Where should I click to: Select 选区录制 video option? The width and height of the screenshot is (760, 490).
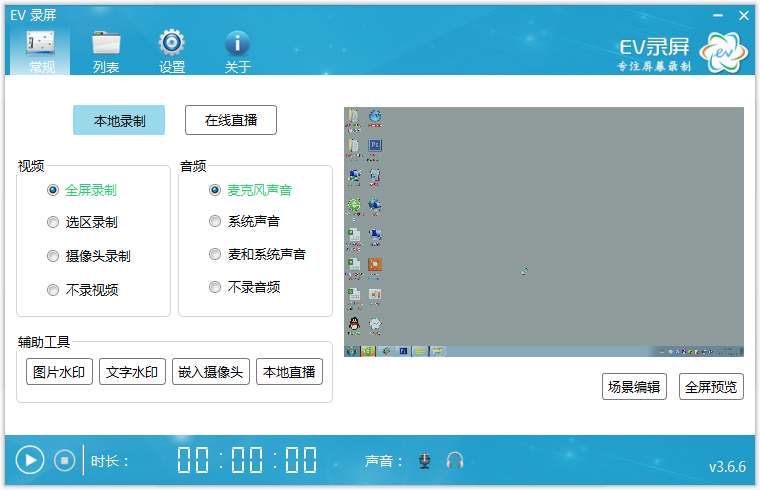click(53, 222)
